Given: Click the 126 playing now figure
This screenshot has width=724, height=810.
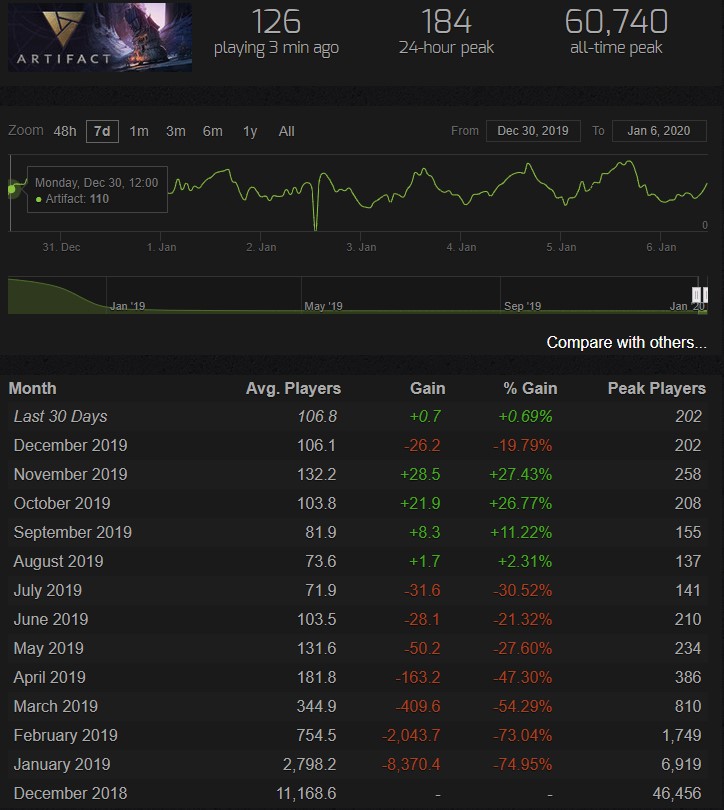Looking at the screenshot, I should [x=276, y=21].
